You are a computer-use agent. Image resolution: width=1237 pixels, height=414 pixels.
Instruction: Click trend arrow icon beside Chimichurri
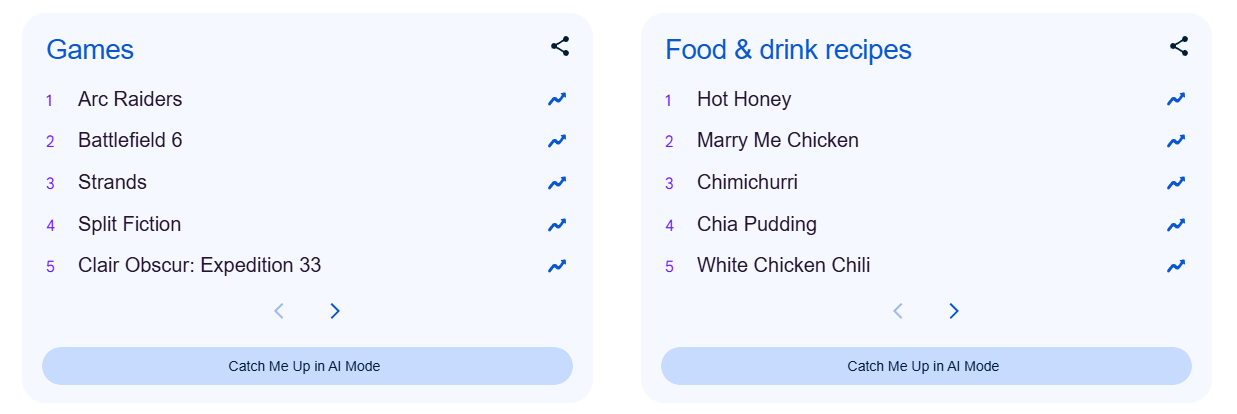tap(1176, 183)
